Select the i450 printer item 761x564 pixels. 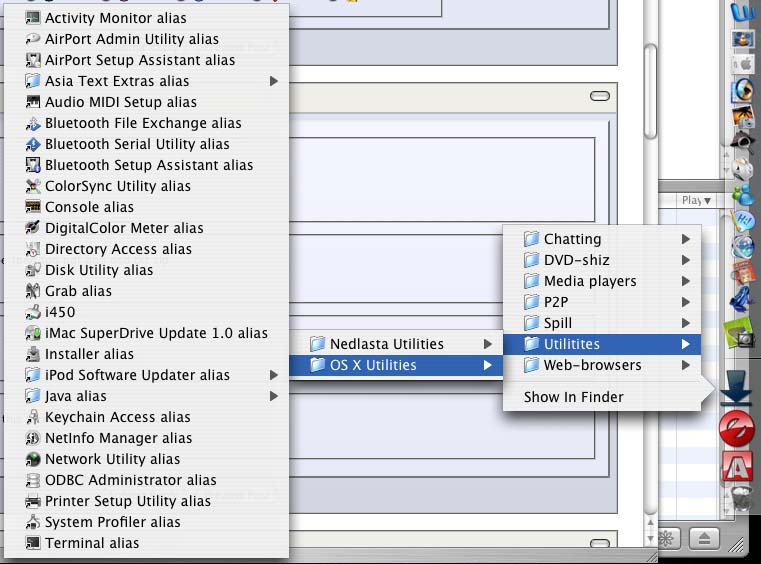click(147, 312)
